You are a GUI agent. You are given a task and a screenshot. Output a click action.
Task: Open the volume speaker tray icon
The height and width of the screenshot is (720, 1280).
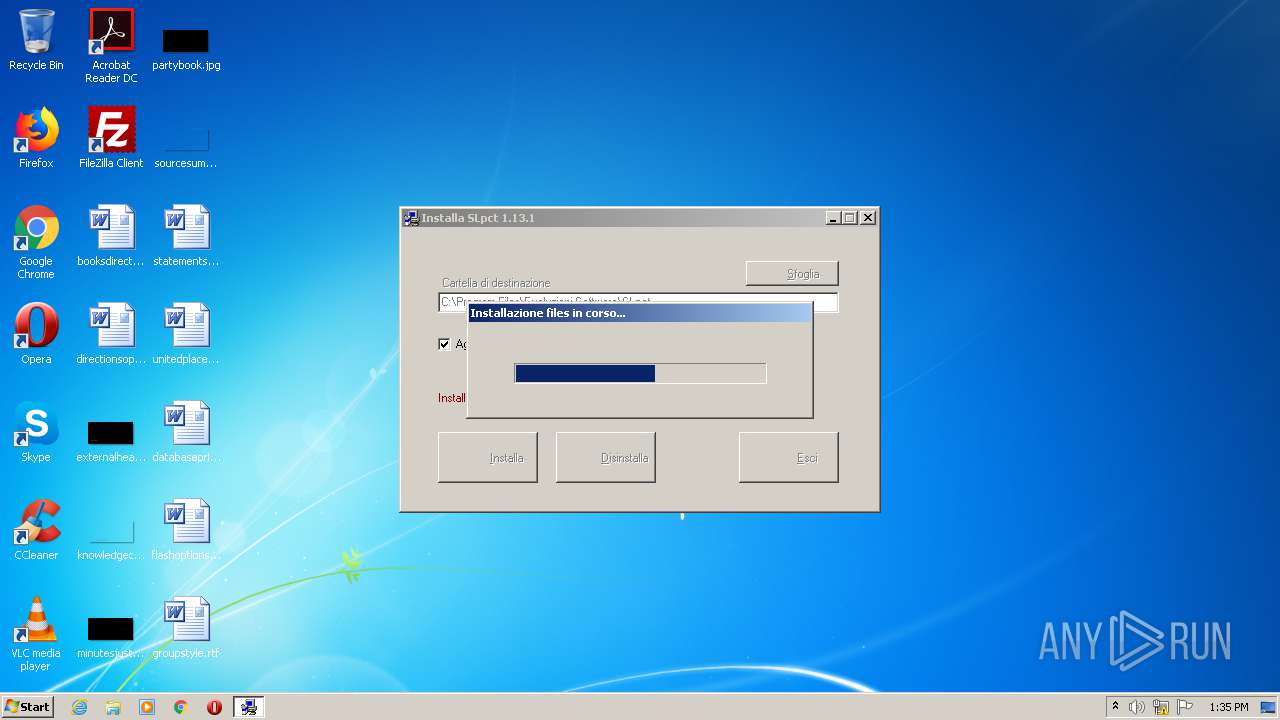pyautogui.click(x=1137, y=707)
